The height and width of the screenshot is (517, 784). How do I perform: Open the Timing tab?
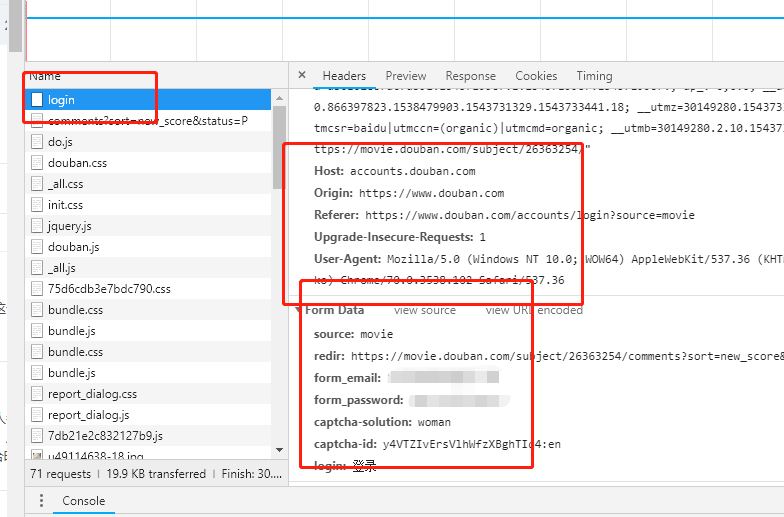[594, 76]
